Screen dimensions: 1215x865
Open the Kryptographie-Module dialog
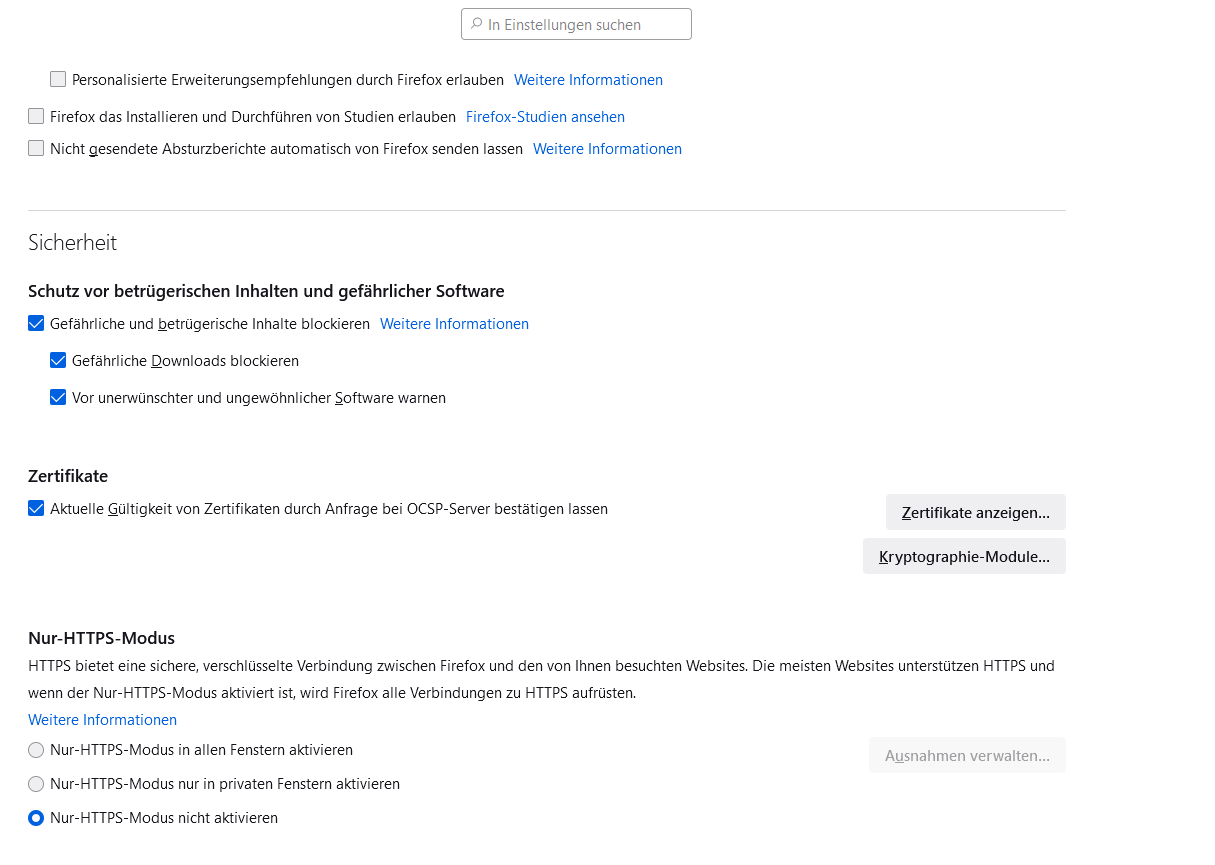[964, 557]
